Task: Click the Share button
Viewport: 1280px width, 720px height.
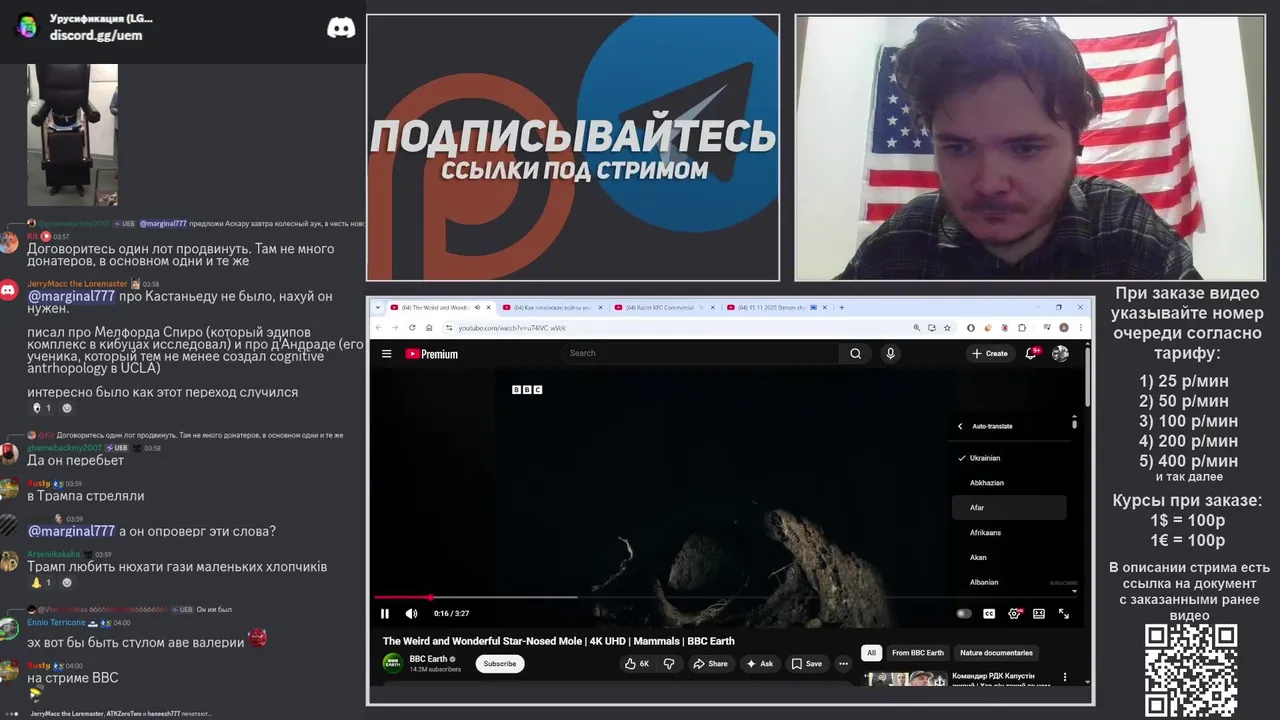Action: point(711,663)
